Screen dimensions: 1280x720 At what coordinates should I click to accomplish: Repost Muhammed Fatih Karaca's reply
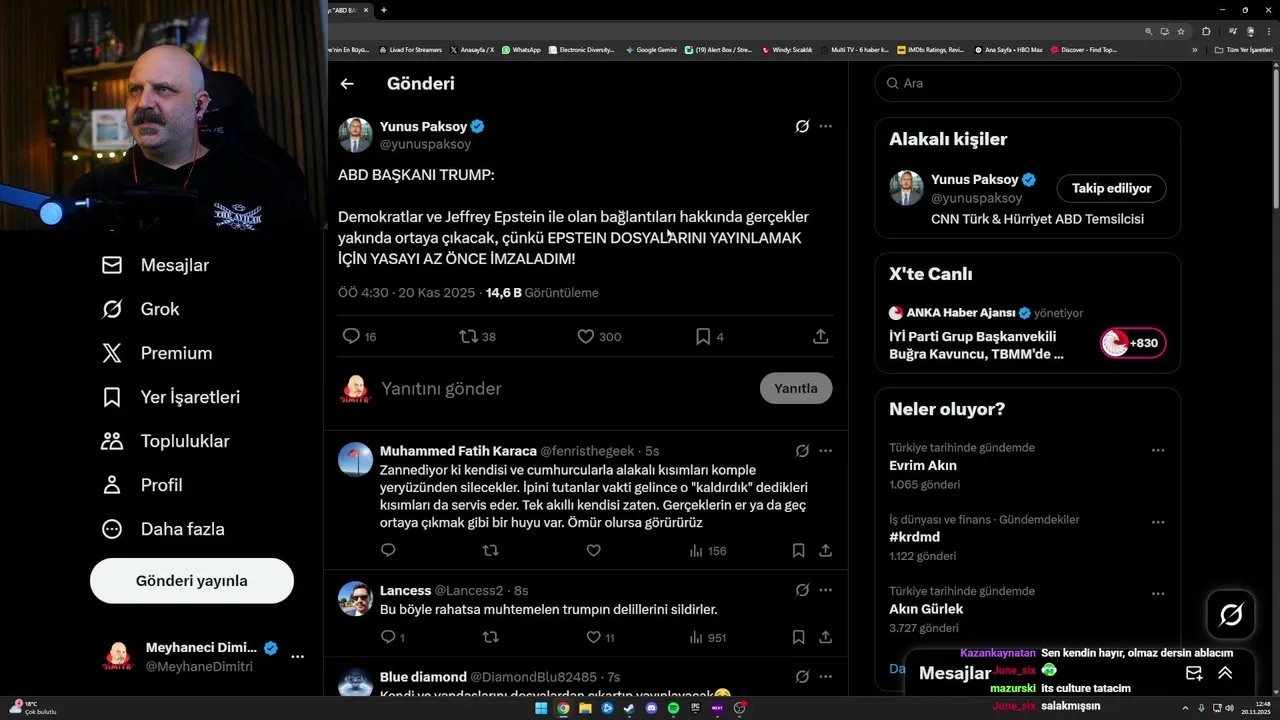(x=490, y=550)
